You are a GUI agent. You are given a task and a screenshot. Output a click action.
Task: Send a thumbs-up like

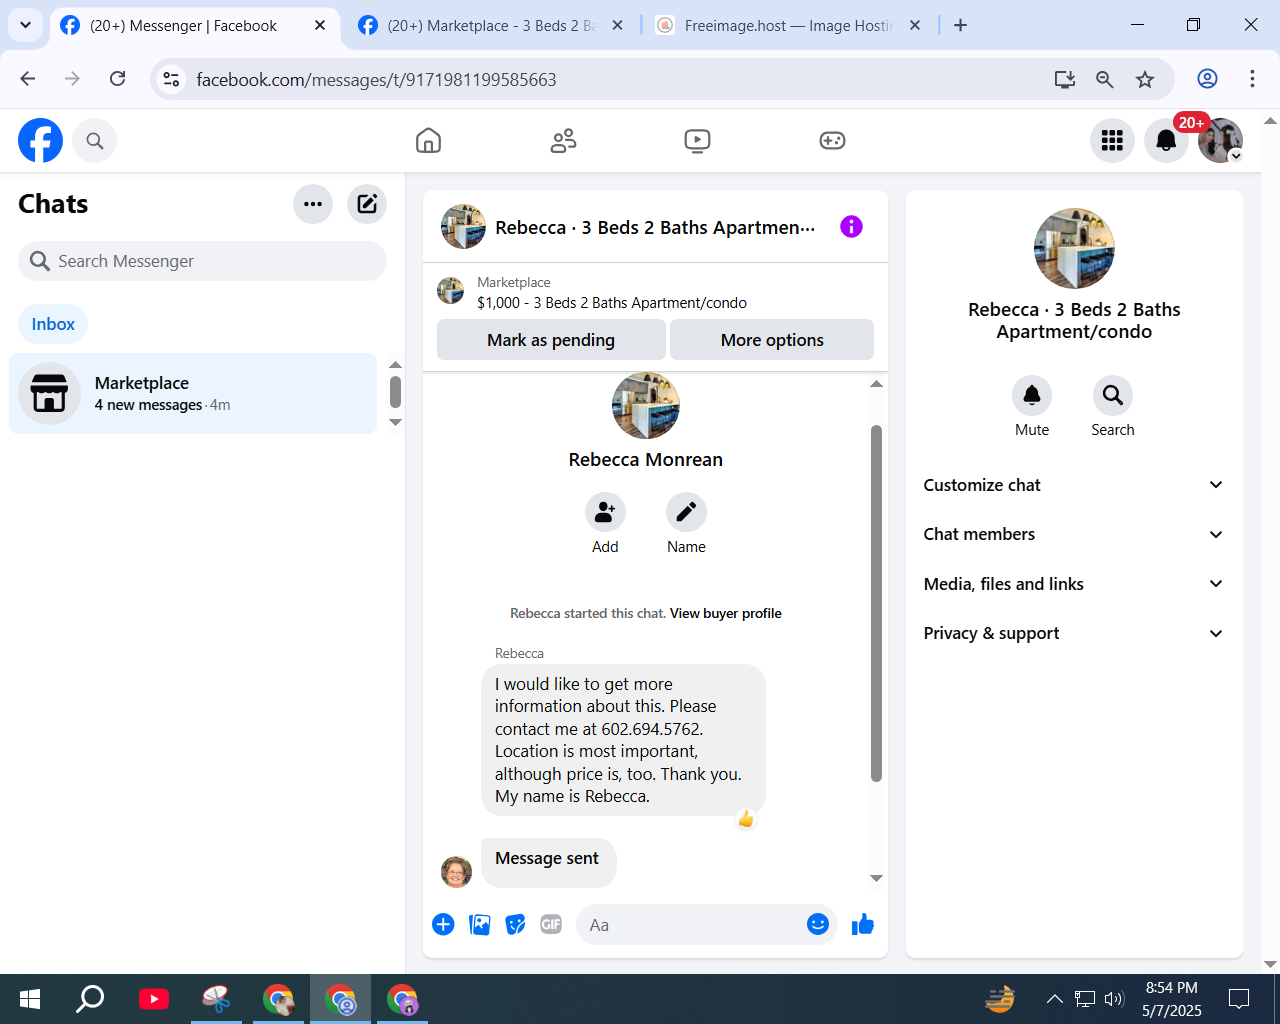click(x=862, y=924)
